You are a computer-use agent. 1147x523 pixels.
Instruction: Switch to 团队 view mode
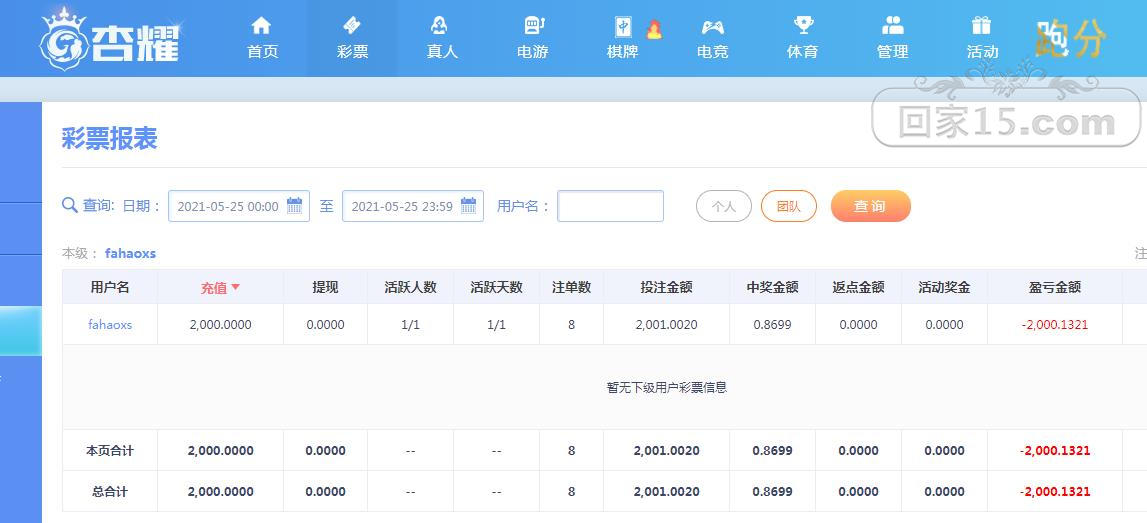789,206
